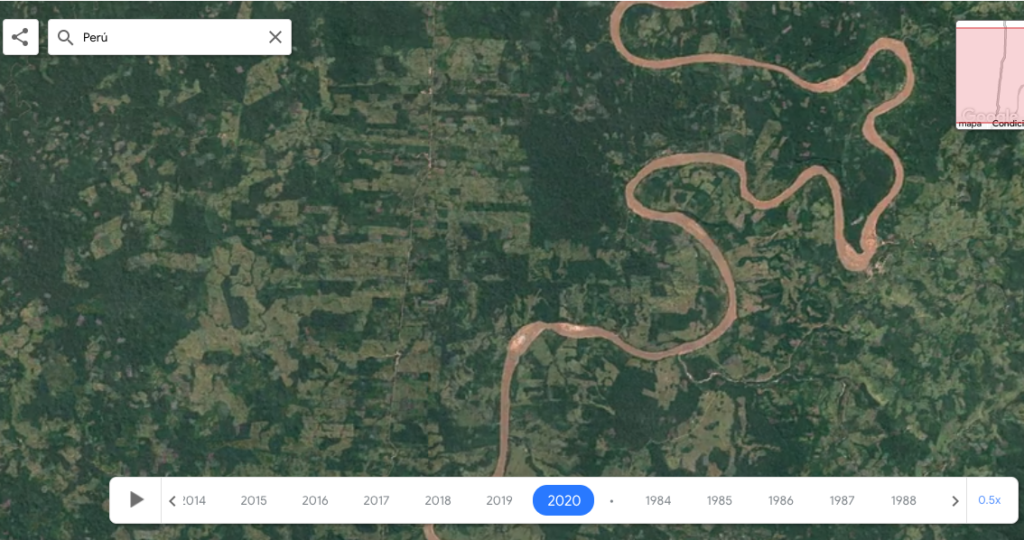Image resolution: width=1024 pixels, height=540 pixels.
Task: Select year 1987 on timeline
Action: point(842,501)
